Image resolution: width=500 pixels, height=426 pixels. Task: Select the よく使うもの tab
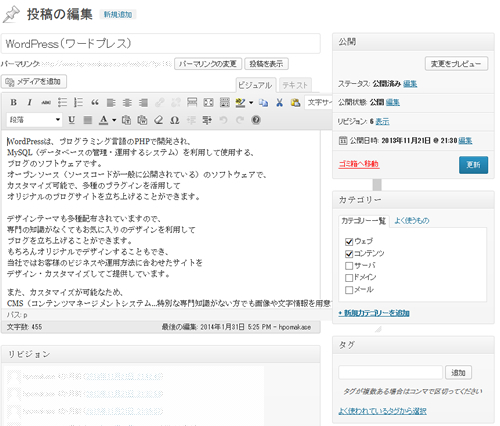412,221
